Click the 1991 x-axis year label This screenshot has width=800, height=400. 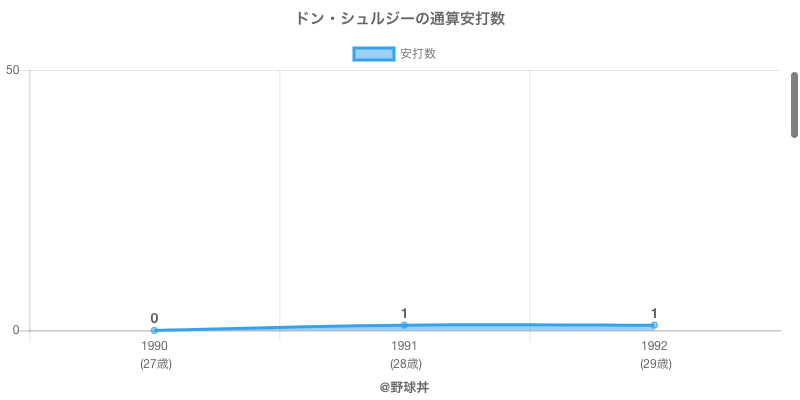[404, 346]
